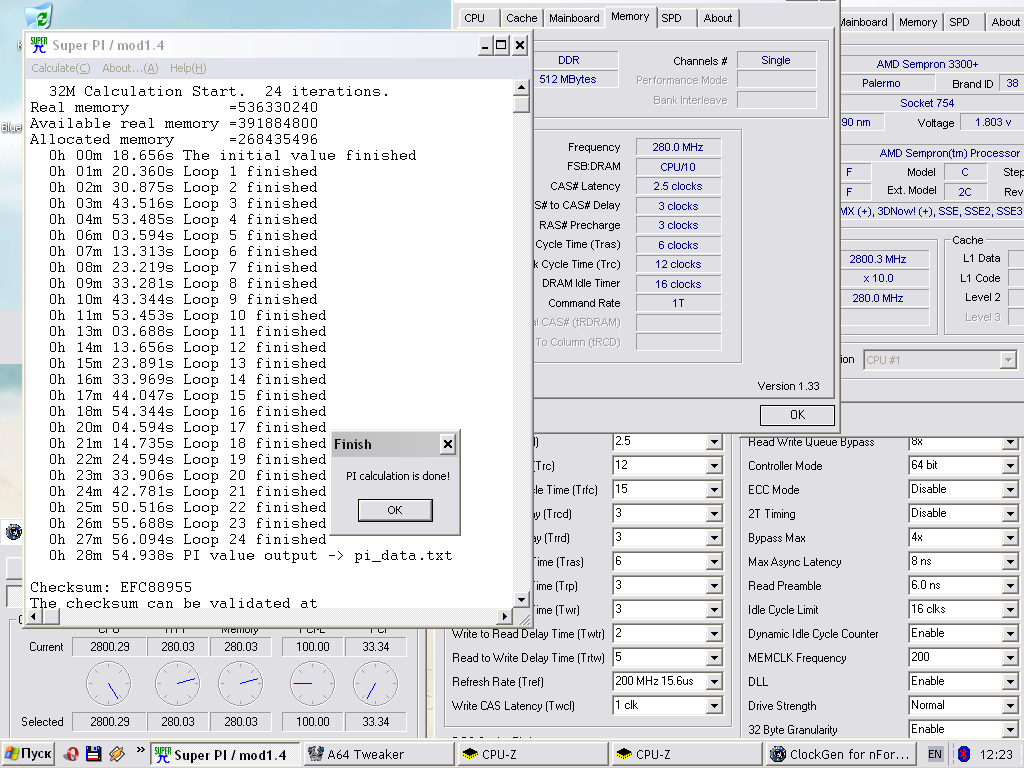Close the Finish dialog with its X

[448, 445]
